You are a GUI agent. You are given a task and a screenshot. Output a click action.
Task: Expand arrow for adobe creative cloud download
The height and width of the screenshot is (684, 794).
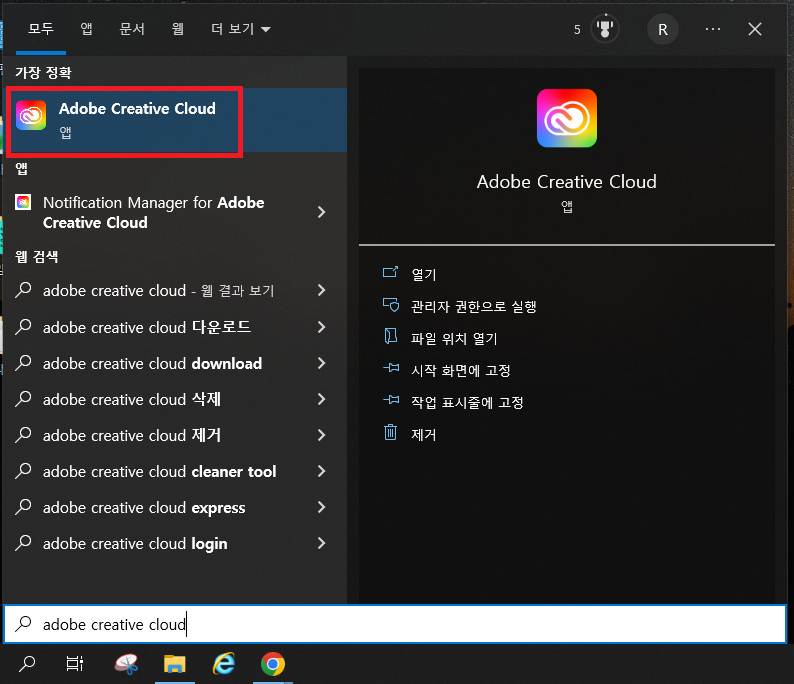[321, 363]
